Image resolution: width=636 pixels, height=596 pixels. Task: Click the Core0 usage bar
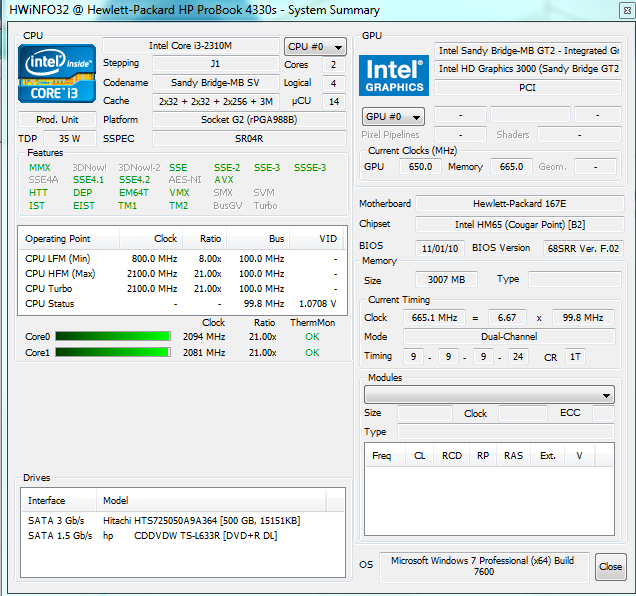point(113,336)
